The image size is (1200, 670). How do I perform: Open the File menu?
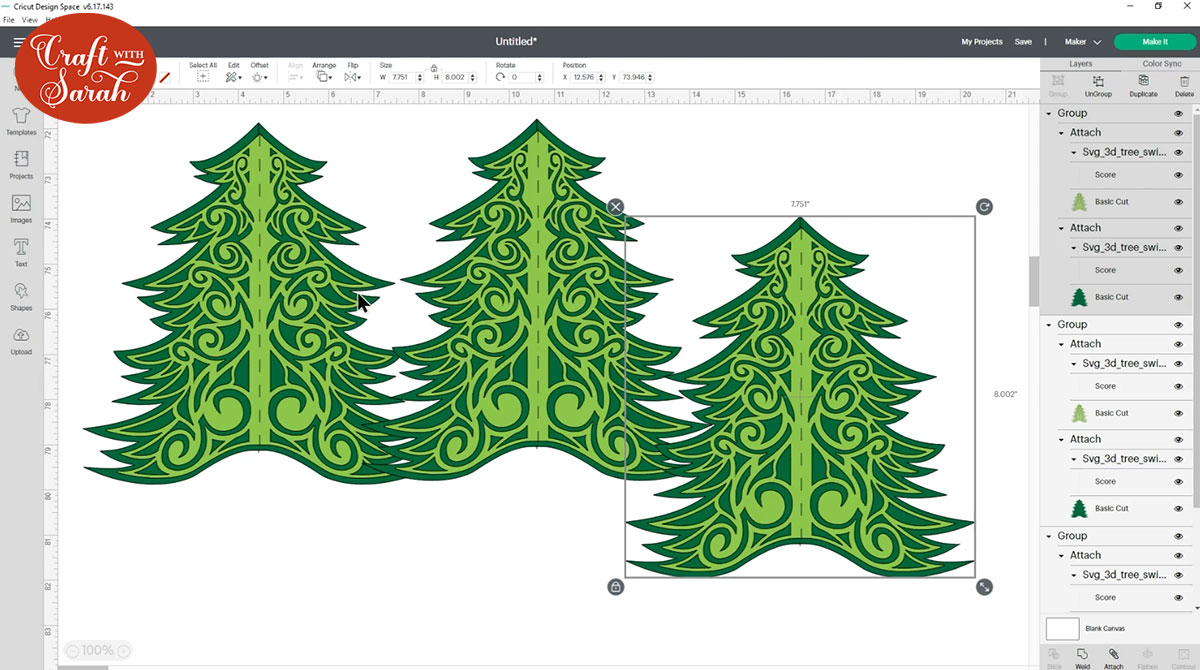(x=8, y=19)
